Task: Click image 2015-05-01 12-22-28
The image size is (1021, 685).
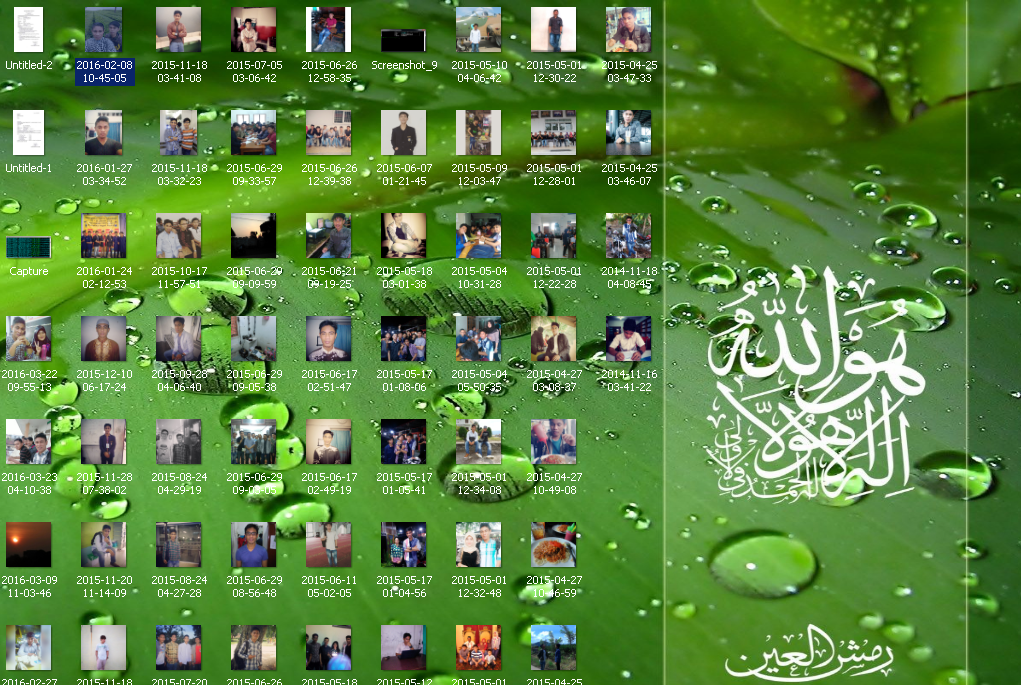Action: [553, 236]
